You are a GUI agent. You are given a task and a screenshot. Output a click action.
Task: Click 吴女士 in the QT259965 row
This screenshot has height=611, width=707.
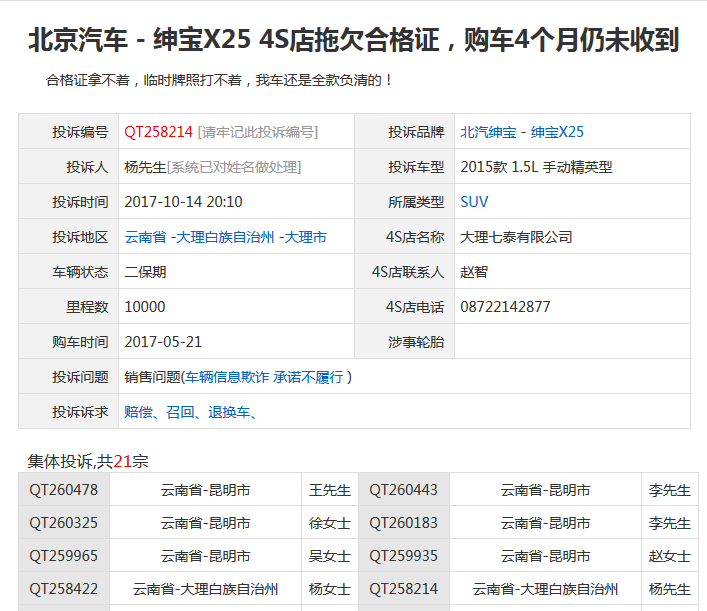tap(330, 556)
